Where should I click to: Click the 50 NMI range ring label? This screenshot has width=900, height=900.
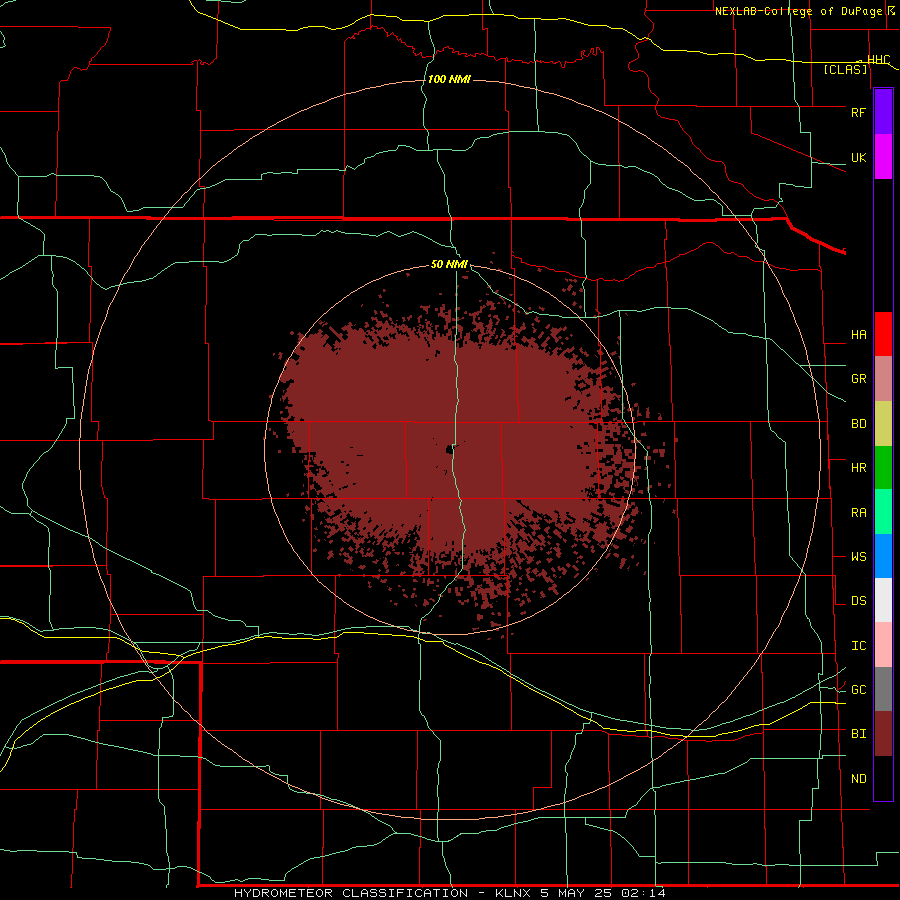pos(449,265)
